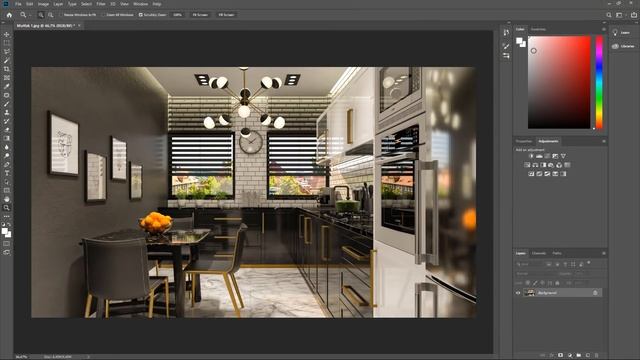Open the Learn panel button
640x360 pixels.
621,33
